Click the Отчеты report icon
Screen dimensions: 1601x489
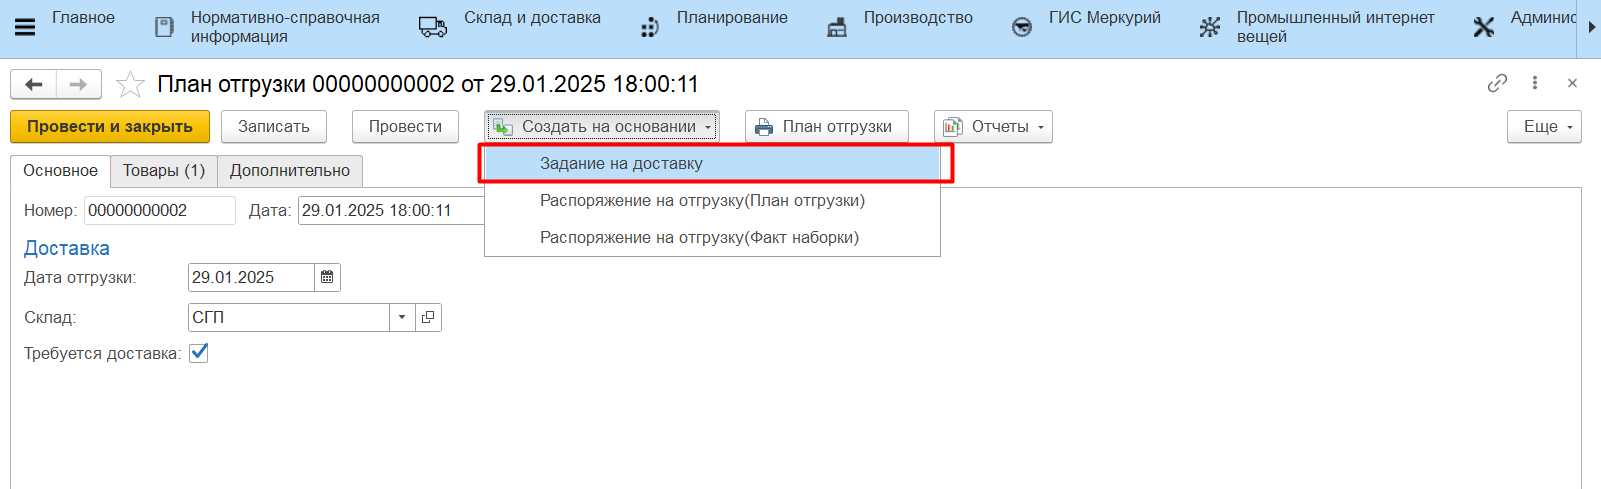click(953, 127)
